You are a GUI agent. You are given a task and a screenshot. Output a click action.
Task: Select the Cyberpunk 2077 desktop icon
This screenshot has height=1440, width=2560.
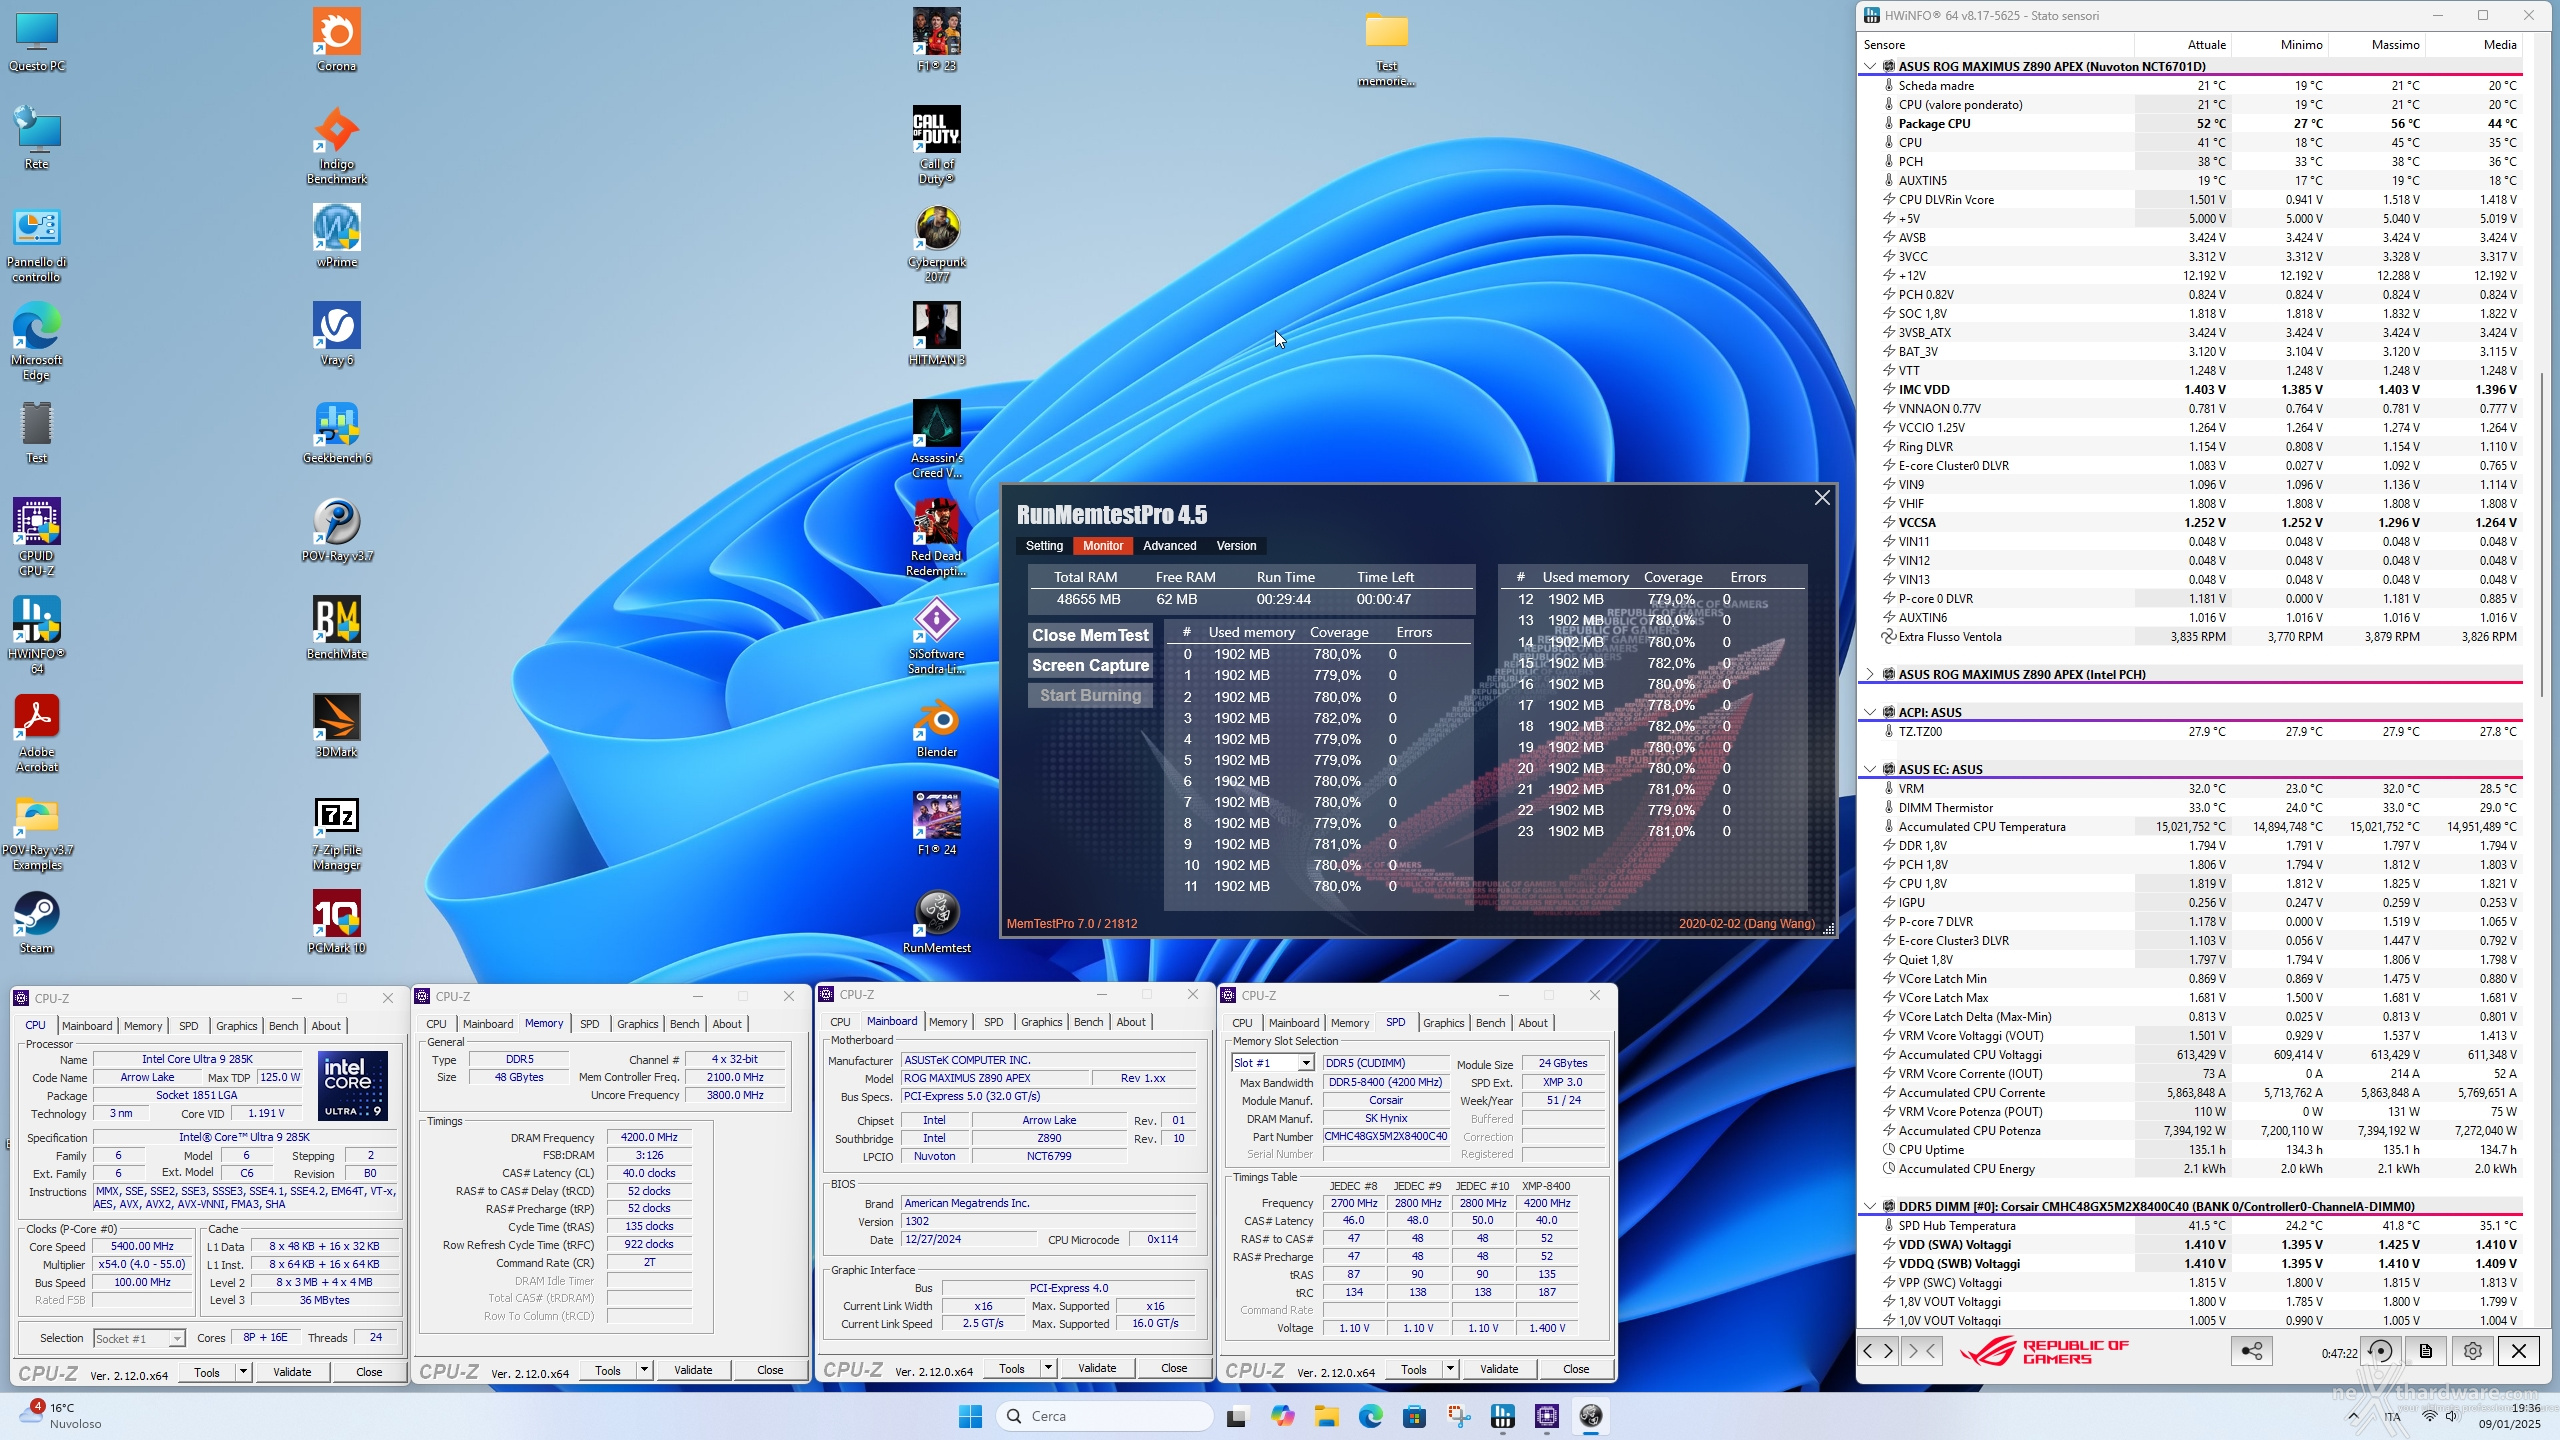(x=937, y=244)
